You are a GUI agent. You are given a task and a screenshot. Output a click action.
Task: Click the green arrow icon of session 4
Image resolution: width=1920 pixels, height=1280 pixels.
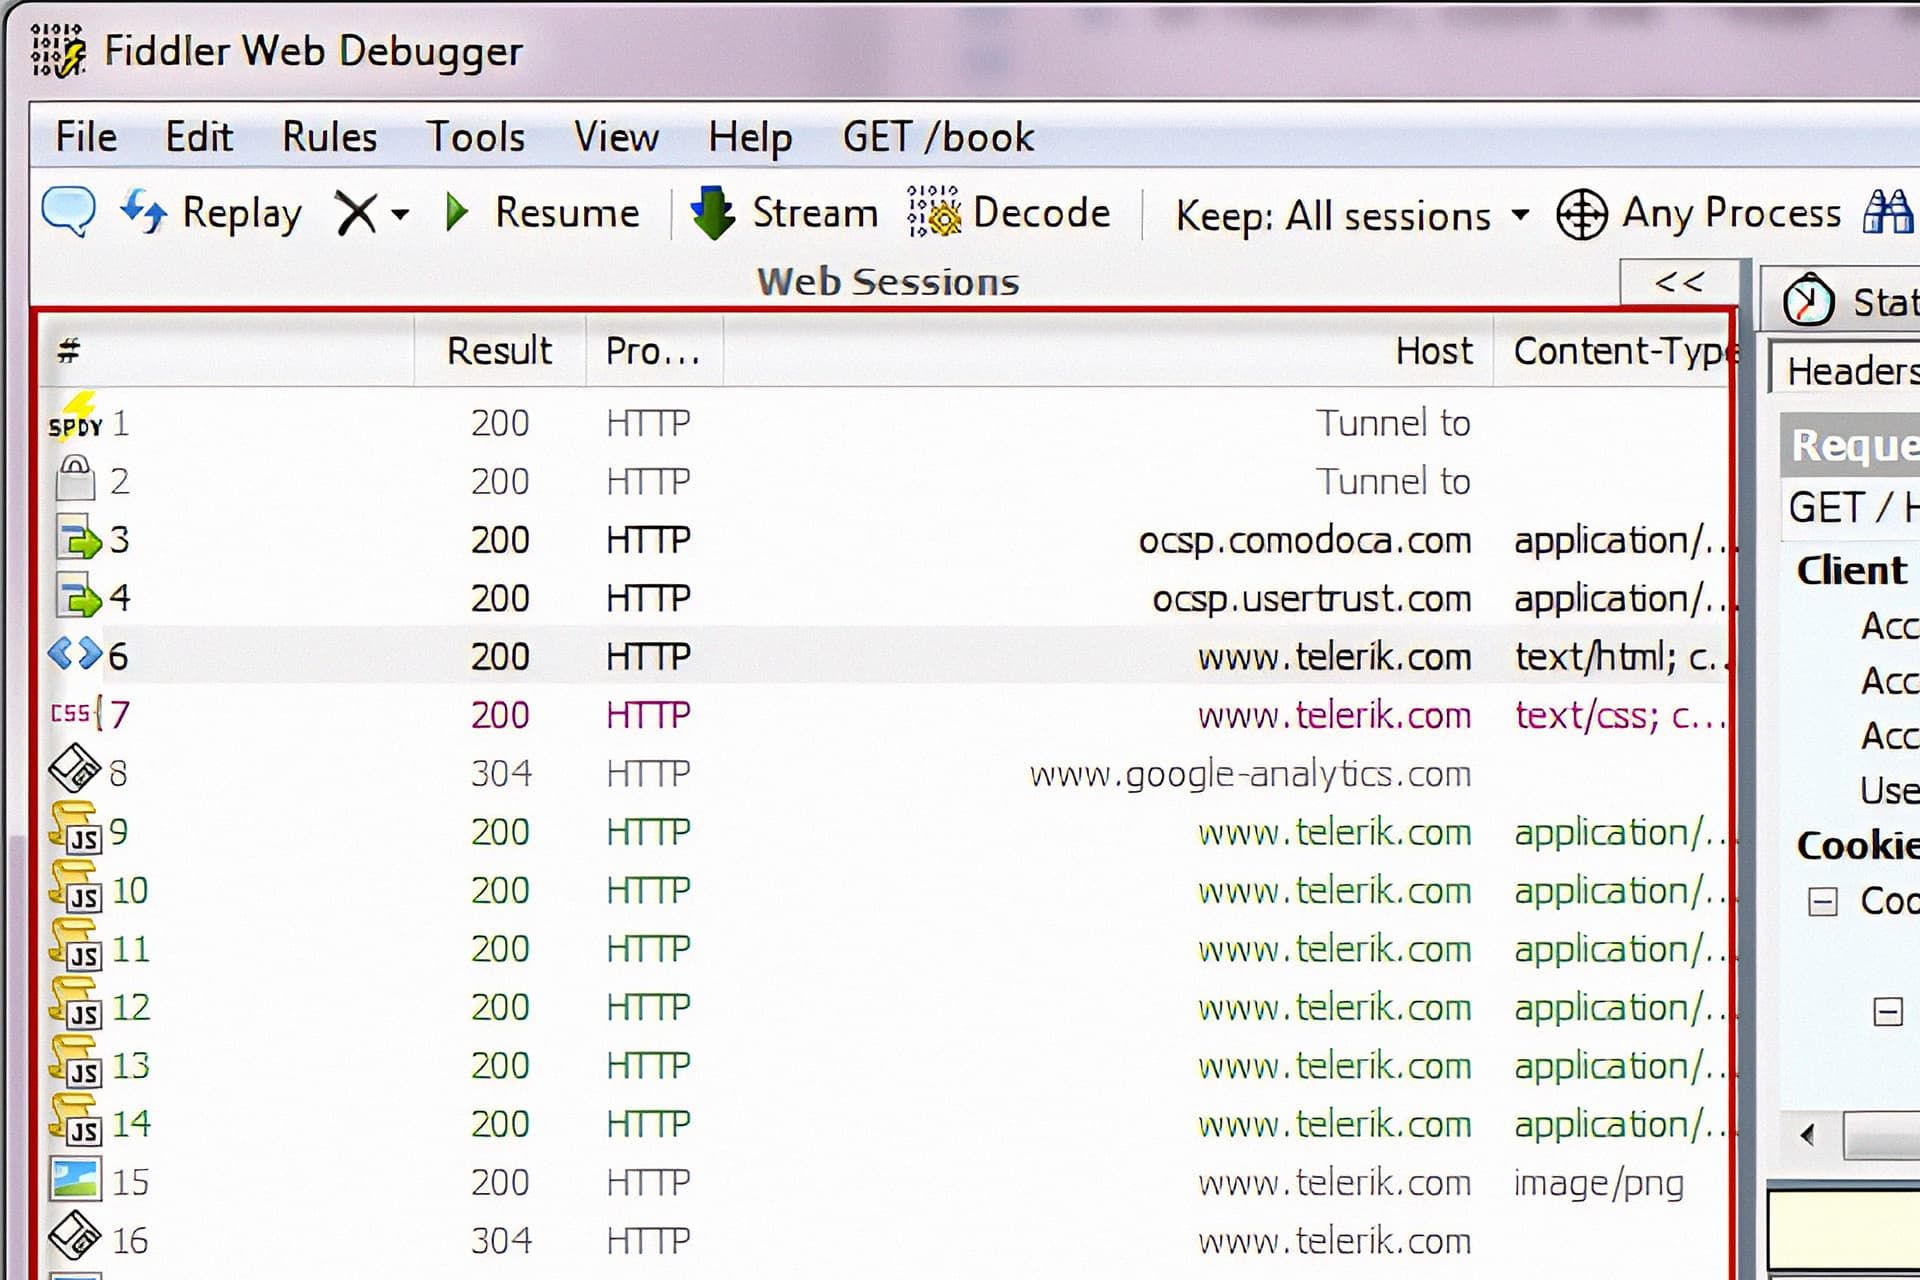[x=79, y=596]
